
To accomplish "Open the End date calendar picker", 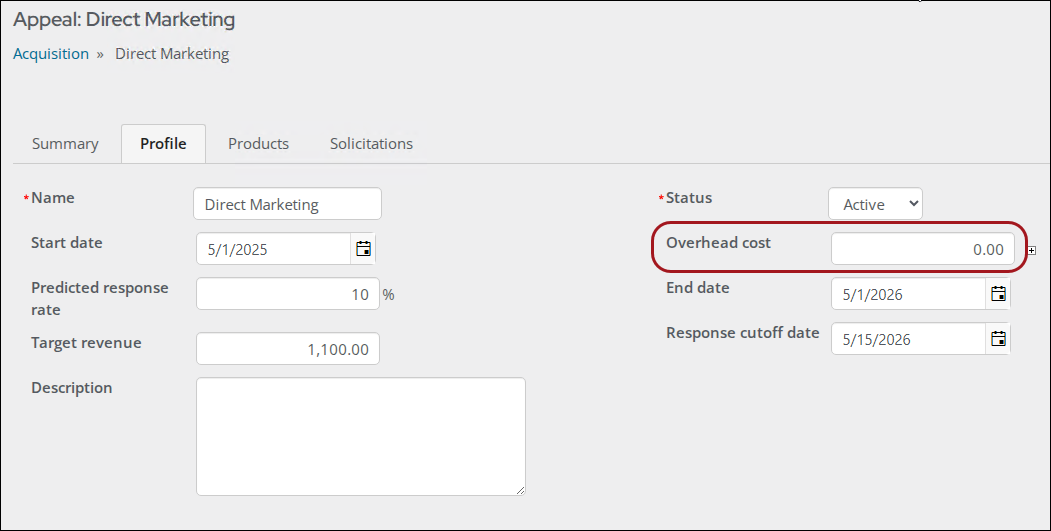I will 998,294.
